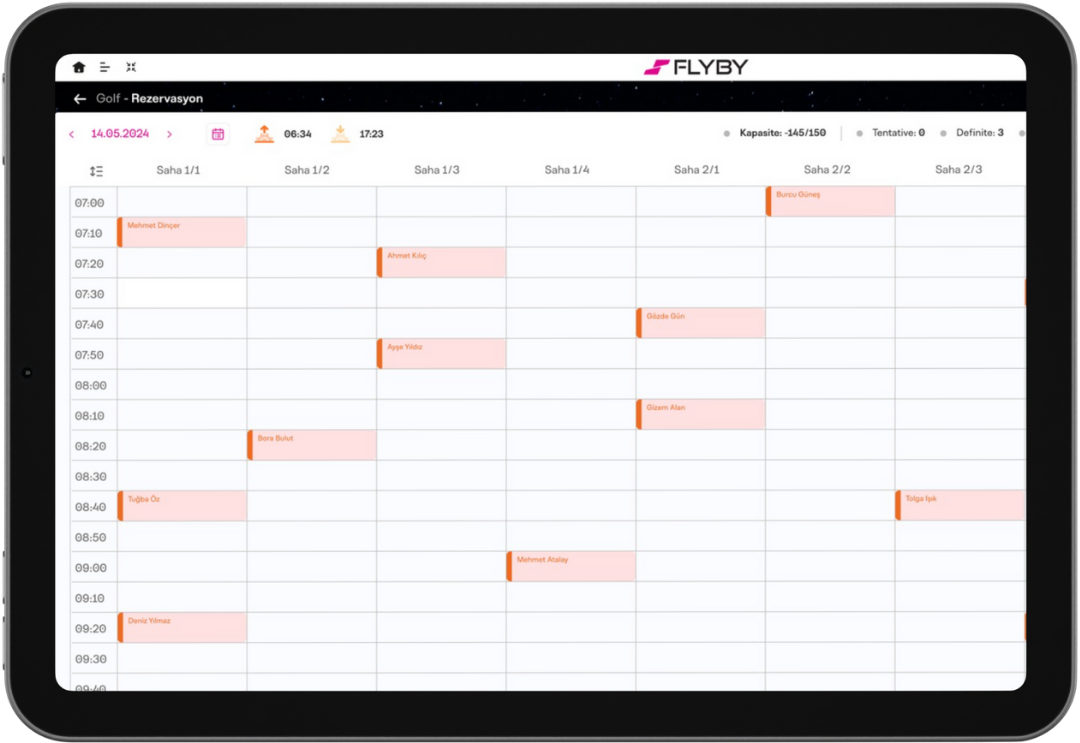The width and height of the screenshot is (1080, 743).
Task: Click the sunset icon next to 17:23
Action: tap(340, 134)
